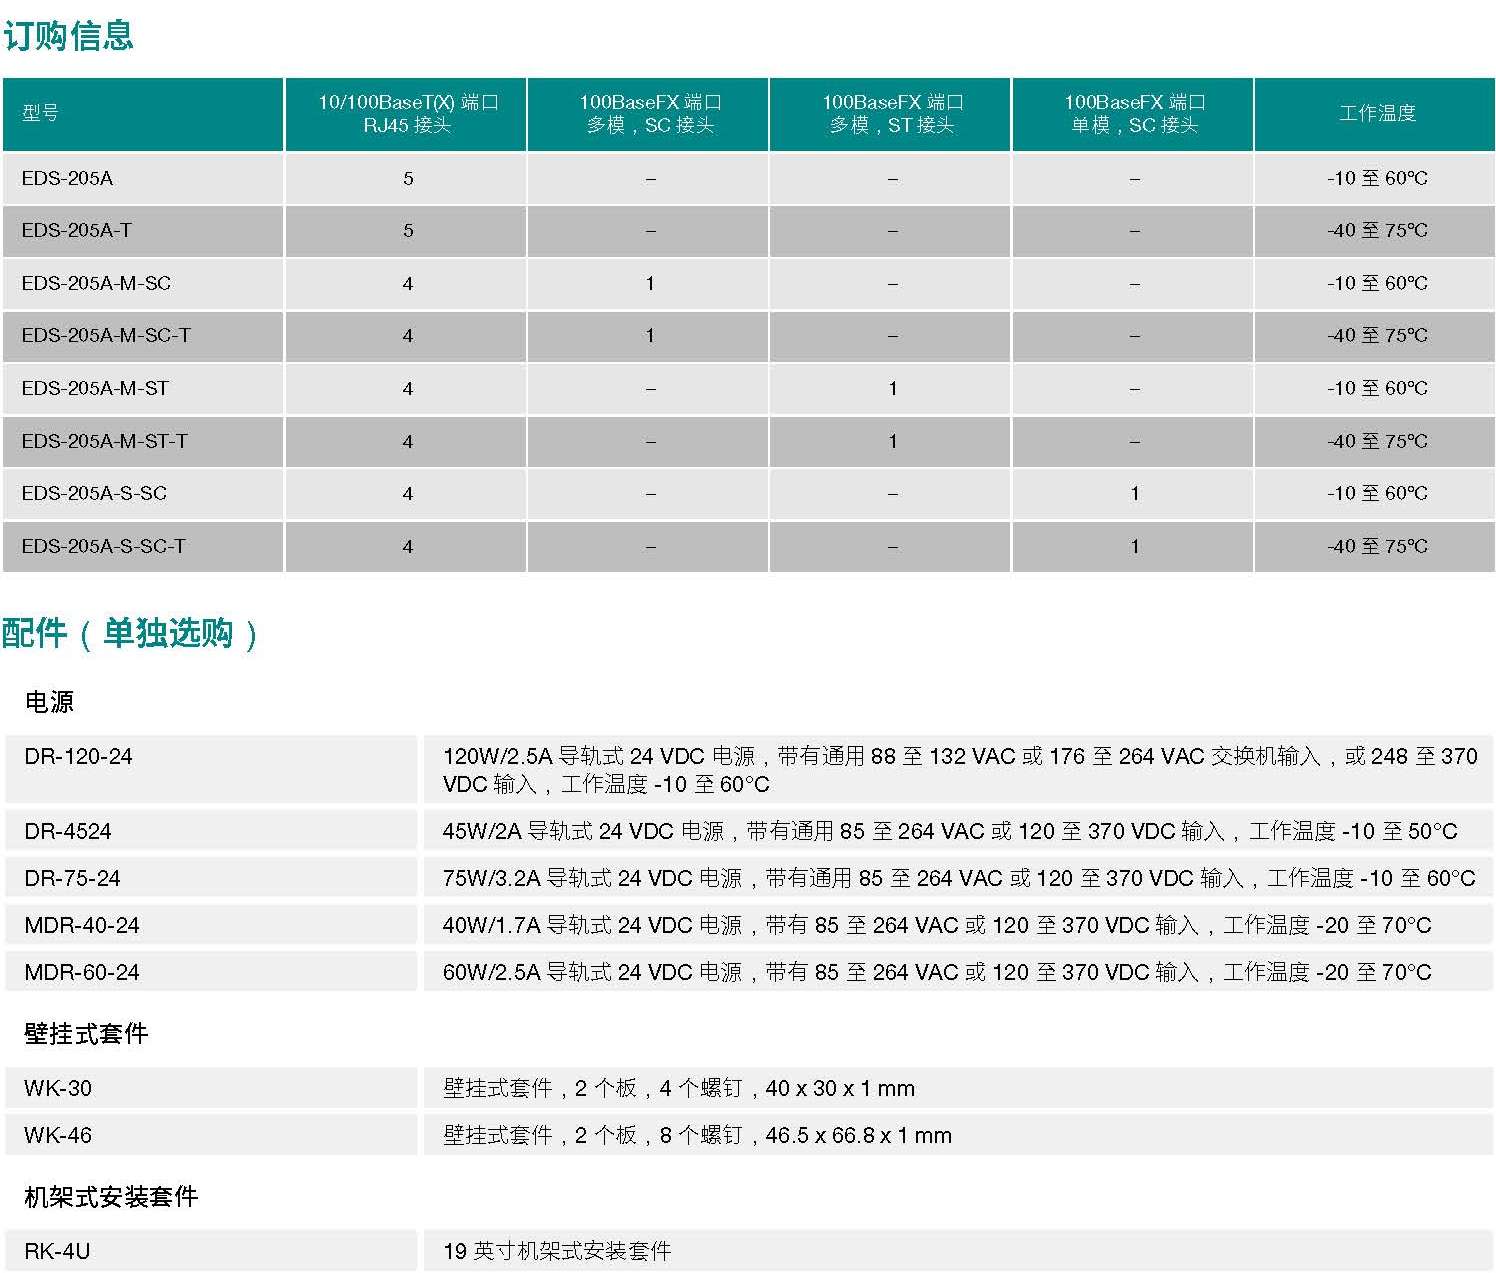The width and height of the screenshot is (1496, 1273).
Task: Select the MDR-60-24 power supply name
Action: [82, 972]
